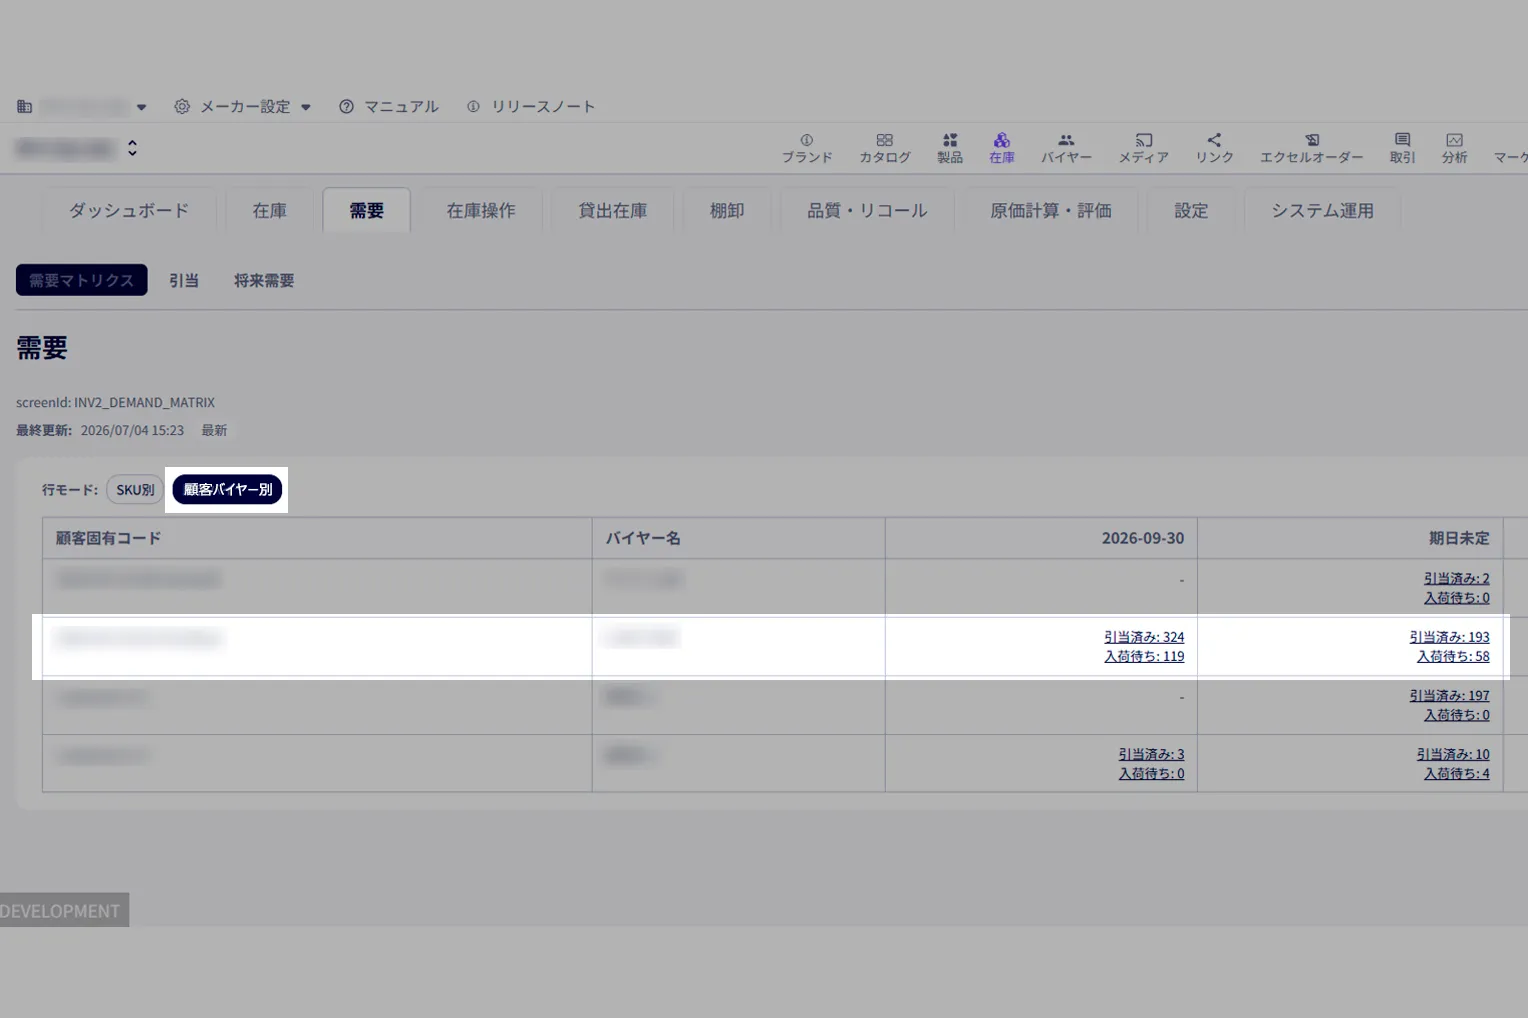The image size is (1528, 1018).
Task: Switch to the 品質・リコール tab
Action: pos(867,210)
